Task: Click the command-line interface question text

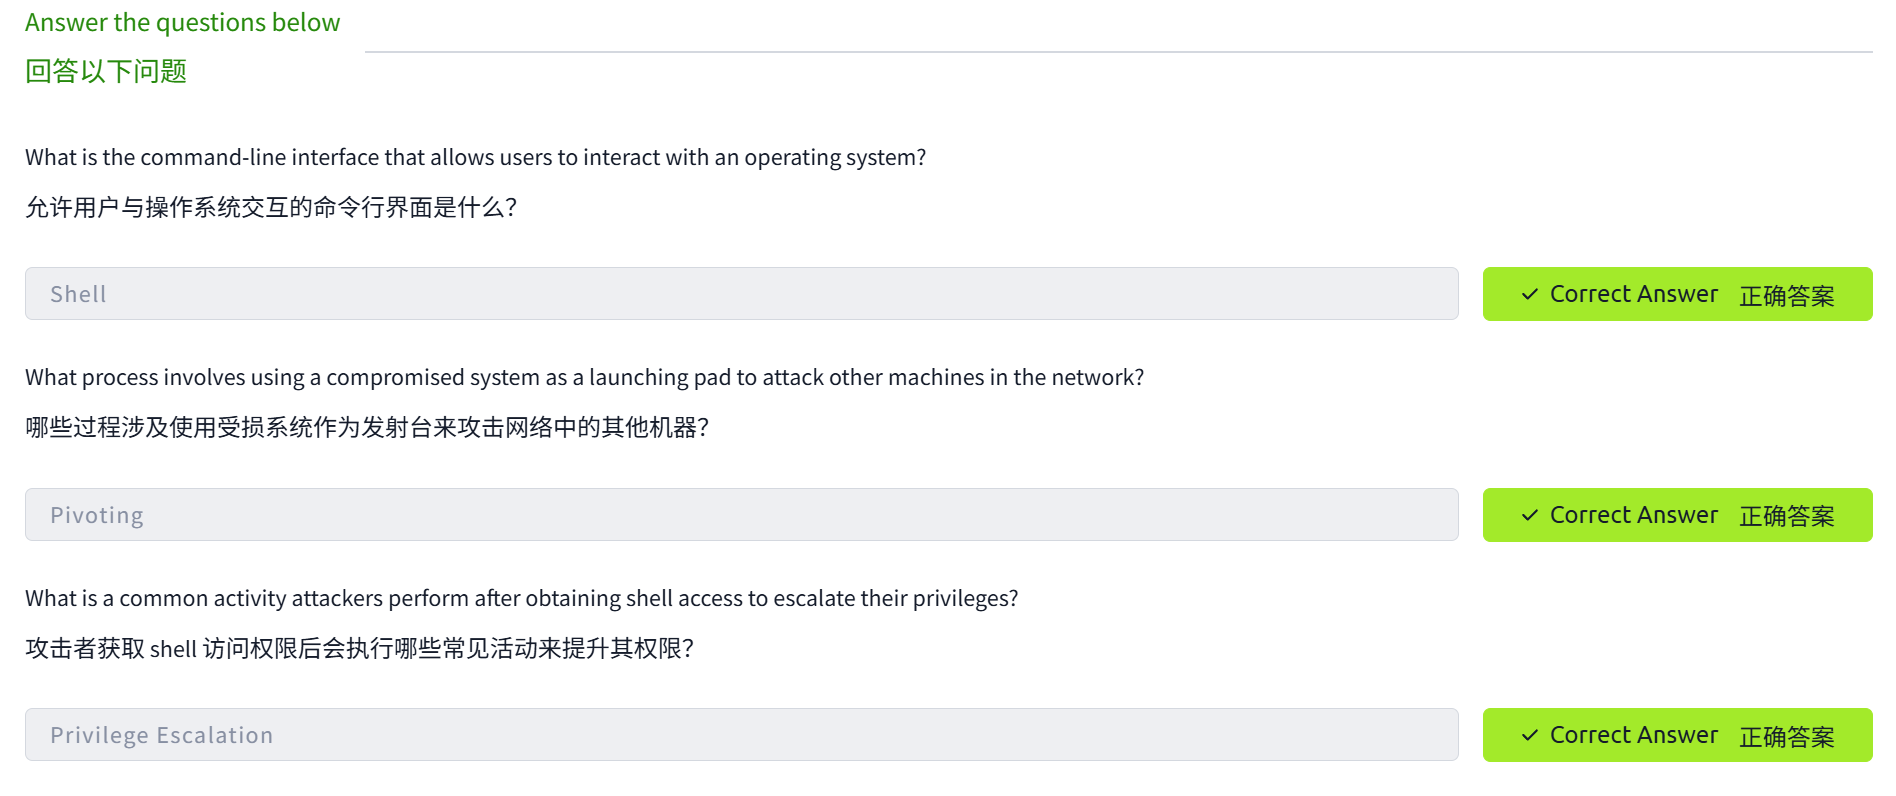Action: pos(475,157)
